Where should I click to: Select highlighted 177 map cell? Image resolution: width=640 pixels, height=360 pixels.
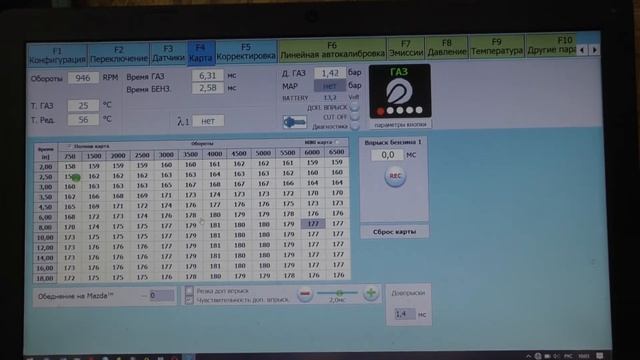pos(313,224)
